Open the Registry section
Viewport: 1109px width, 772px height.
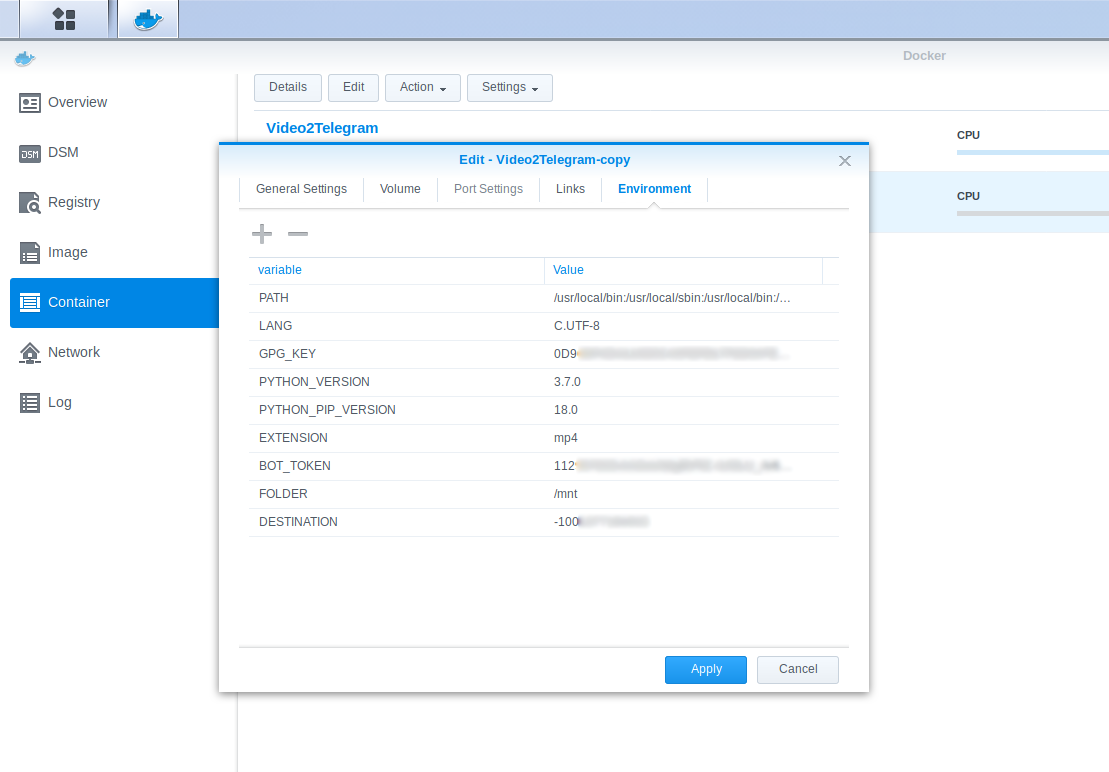point(74,203)
